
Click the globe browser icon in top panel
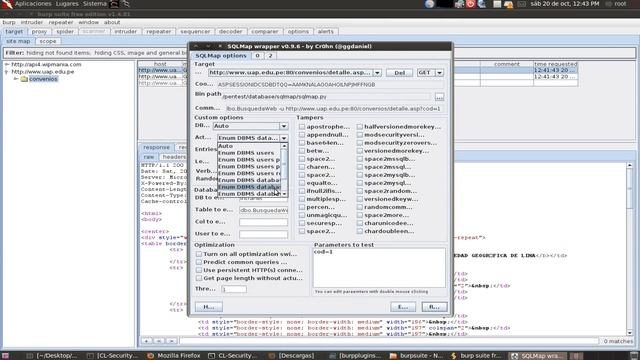pyautogui.click(x=429, y=4)
